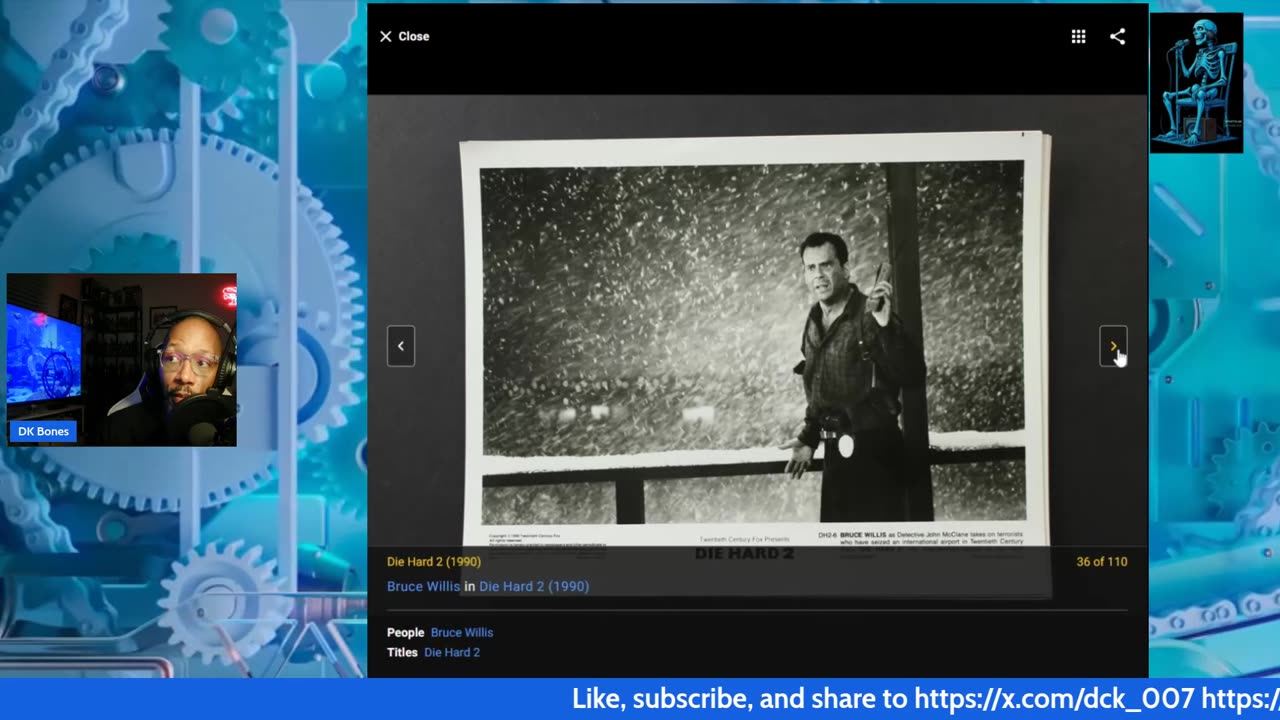Screen dimensions: 1280x720
Task: Click the Titles label
Action: [402, 653]
